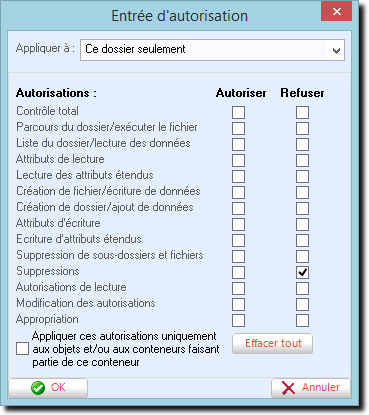Enable Refuser for Appropriation

[302, 320]
